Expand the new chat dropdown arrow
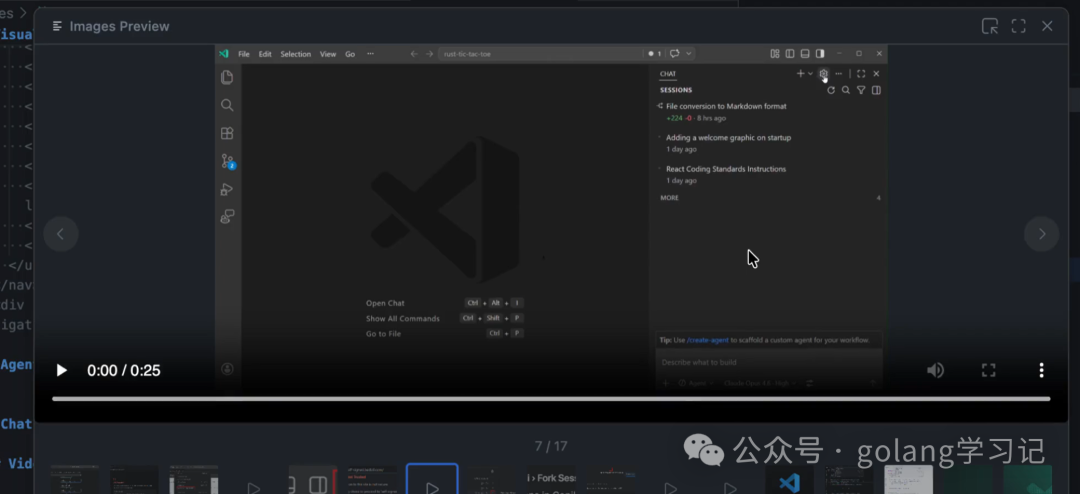The image size is (1080, 494). tap(810, 74)
